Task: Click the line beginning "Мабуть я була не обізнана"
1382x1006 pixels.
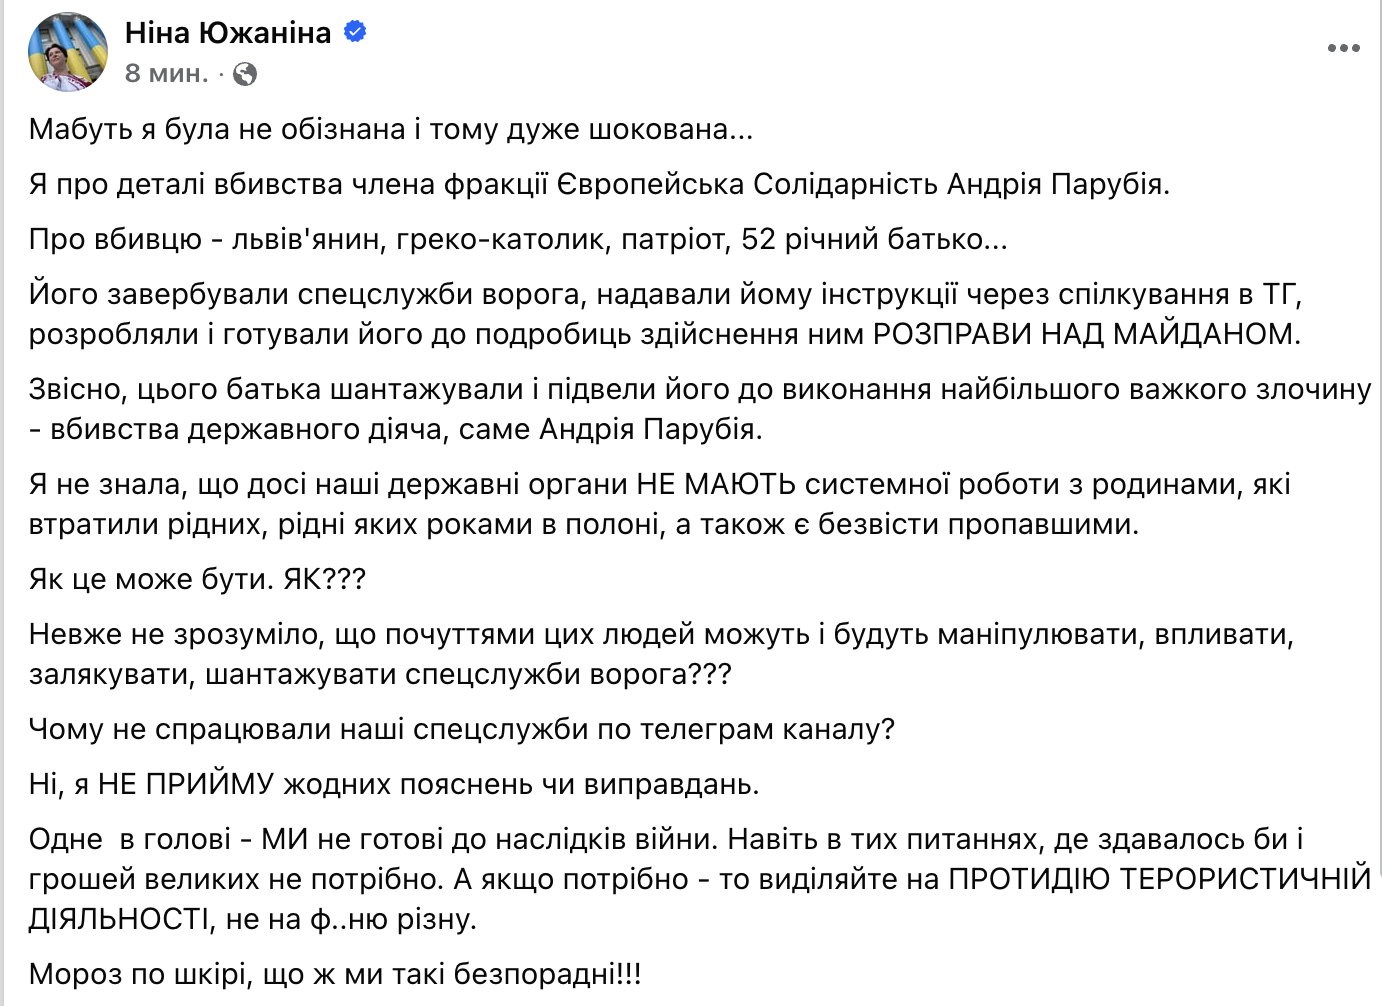Action: pos(390,129)
